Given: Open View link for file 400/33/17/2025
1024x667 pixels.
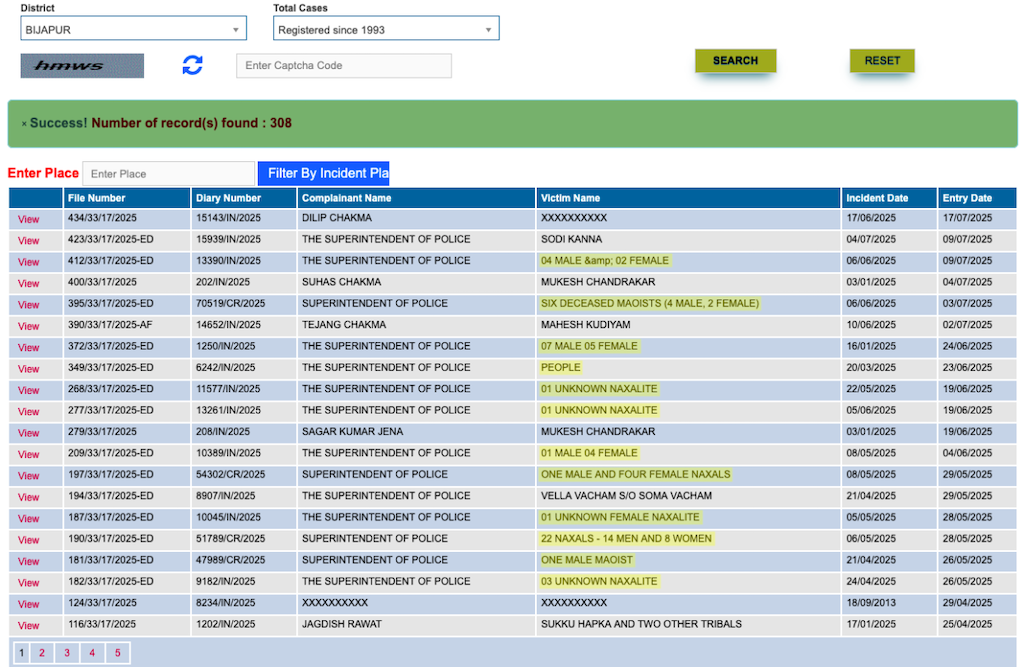Looking at the screenshot, I should pyautogui.click(x=28, y=283).
